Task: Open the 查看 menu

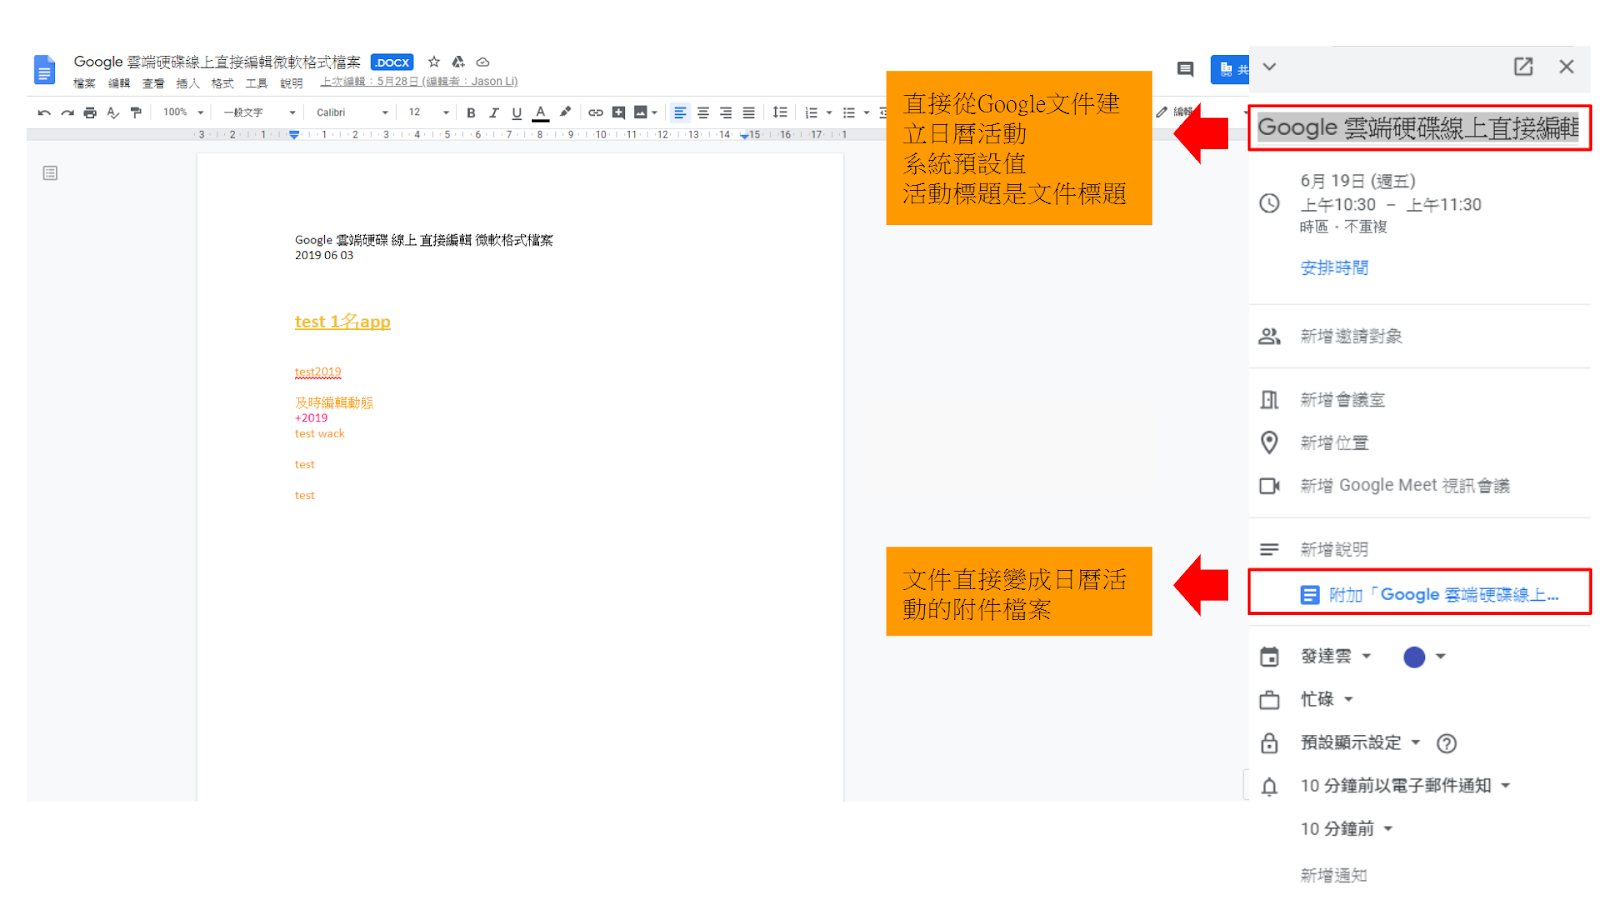Action: pos(153,84)
